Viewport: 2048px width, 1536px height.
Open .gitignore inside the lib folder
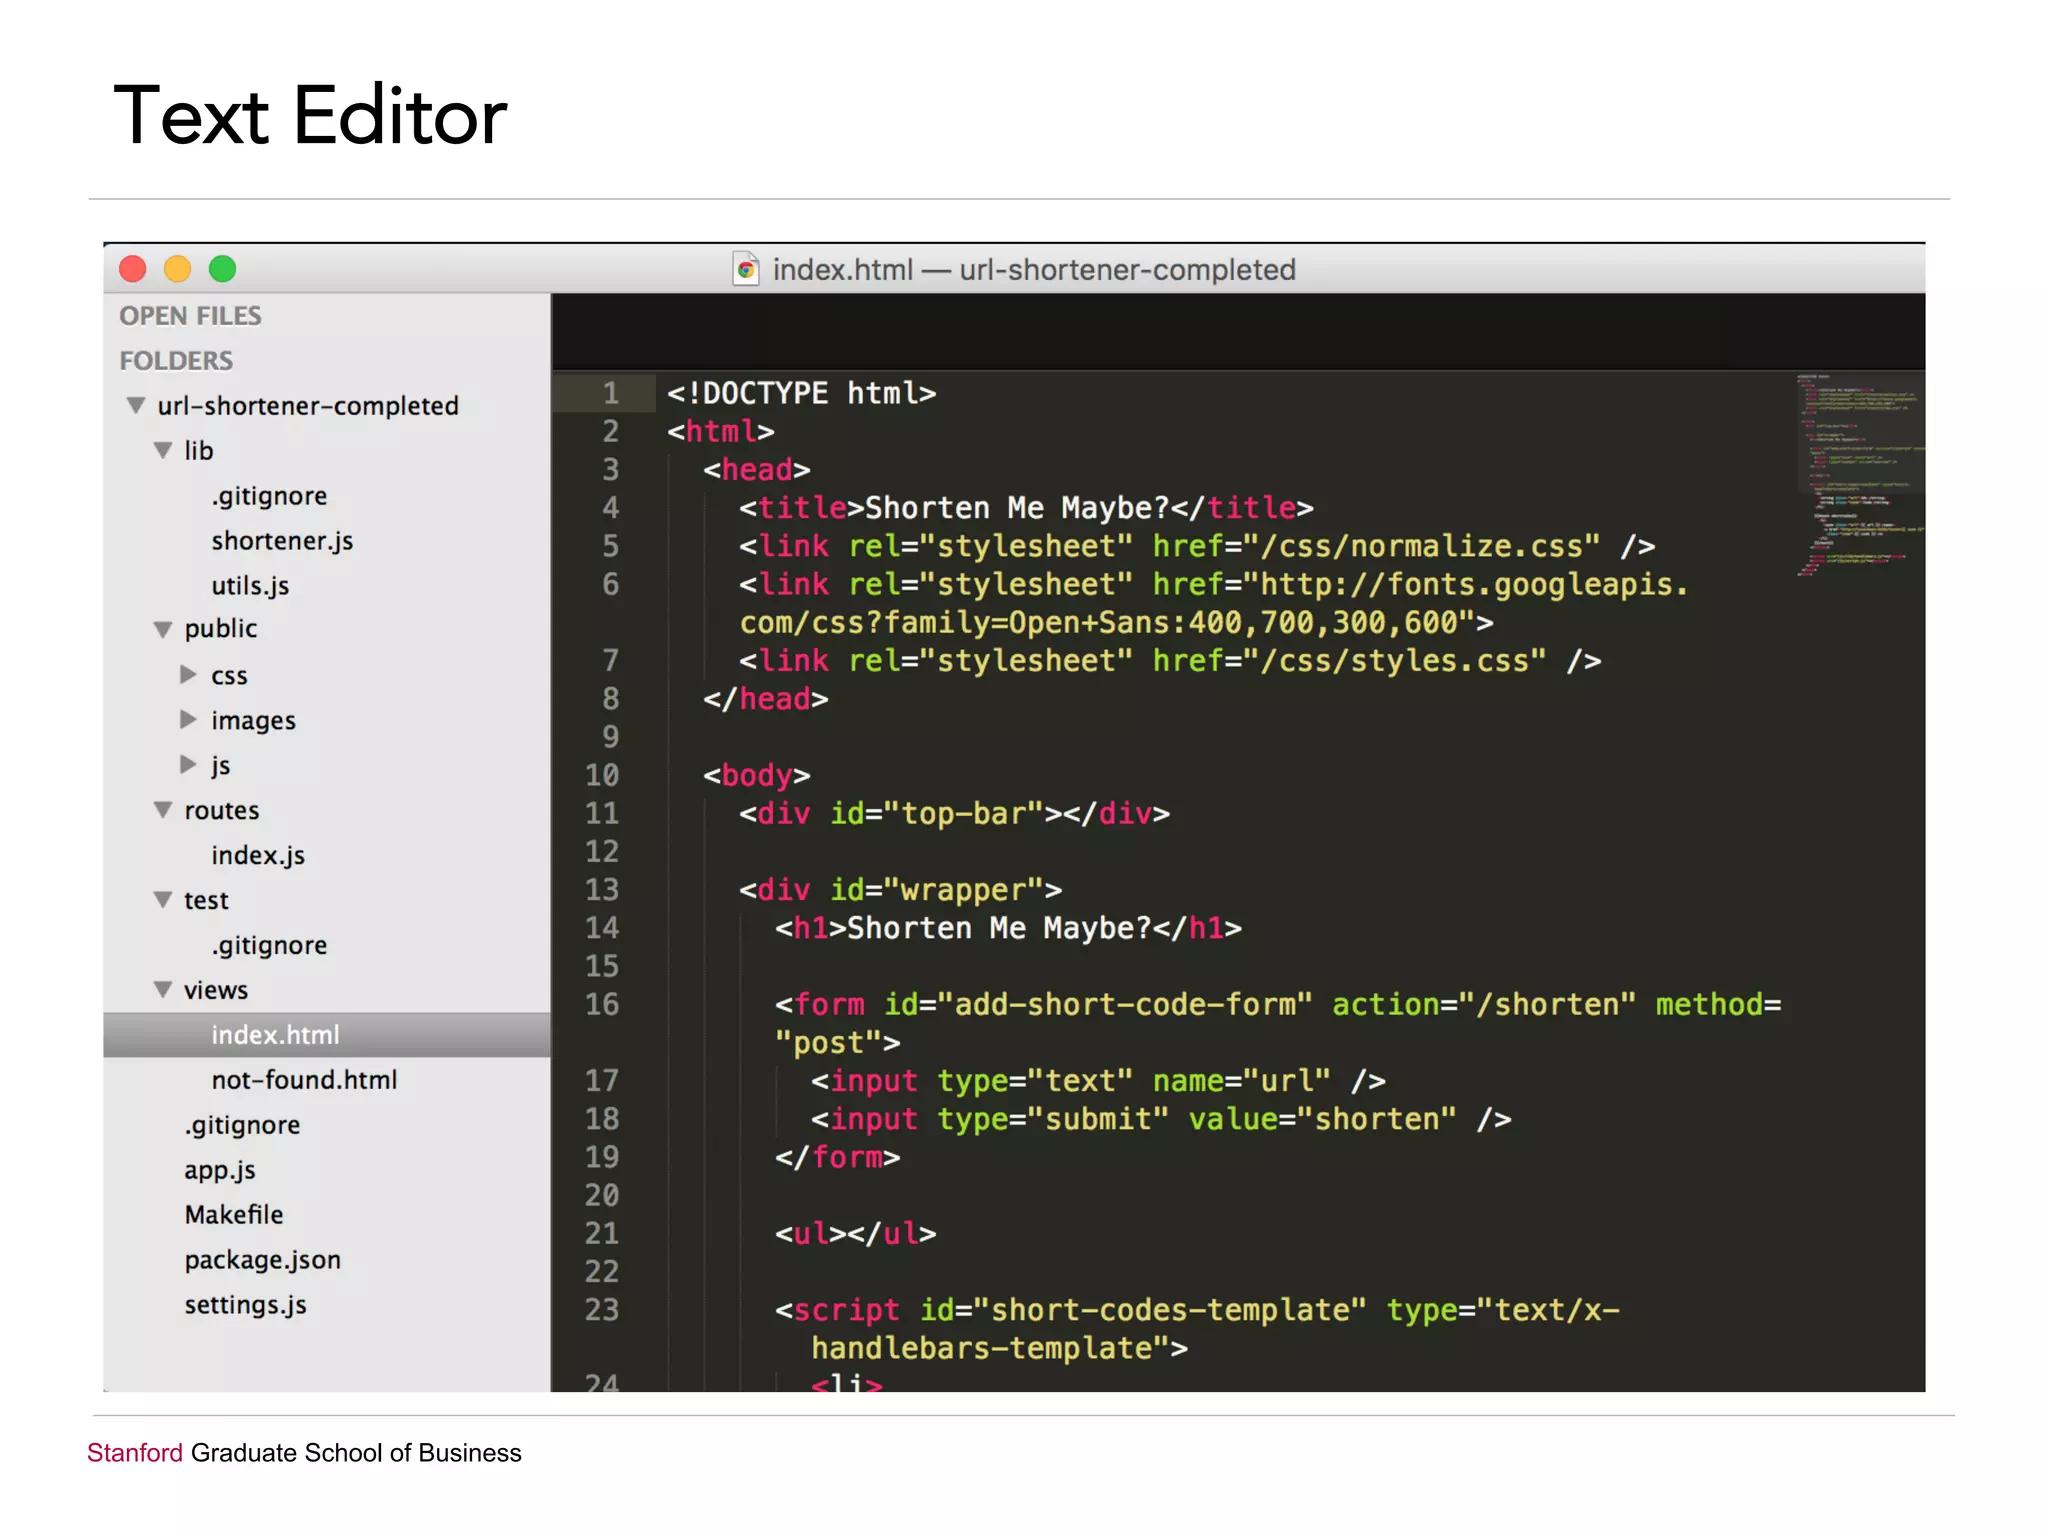tap(269, 496)
